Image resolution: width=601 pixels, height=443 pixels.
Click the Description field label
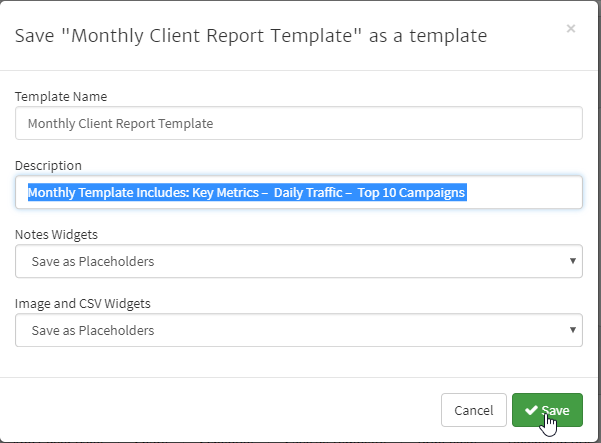(48, 165)
